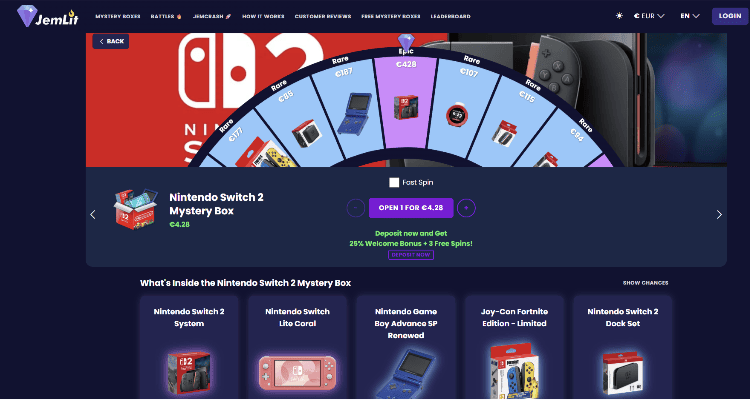Go to the Leaderboard page
The image size is (750, 400).
point(450,16)
